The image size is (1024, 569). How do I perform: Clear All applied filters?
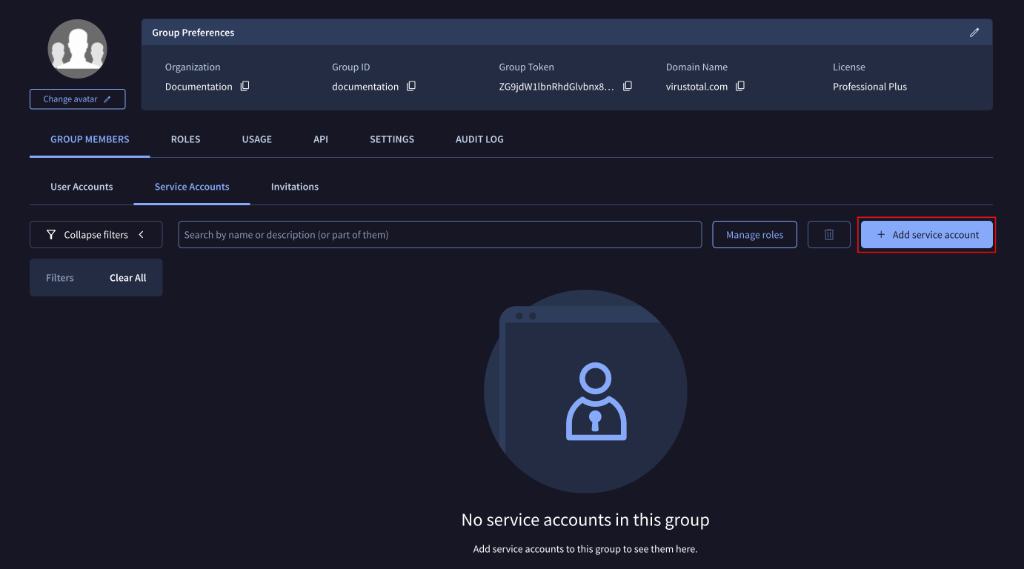127,278
